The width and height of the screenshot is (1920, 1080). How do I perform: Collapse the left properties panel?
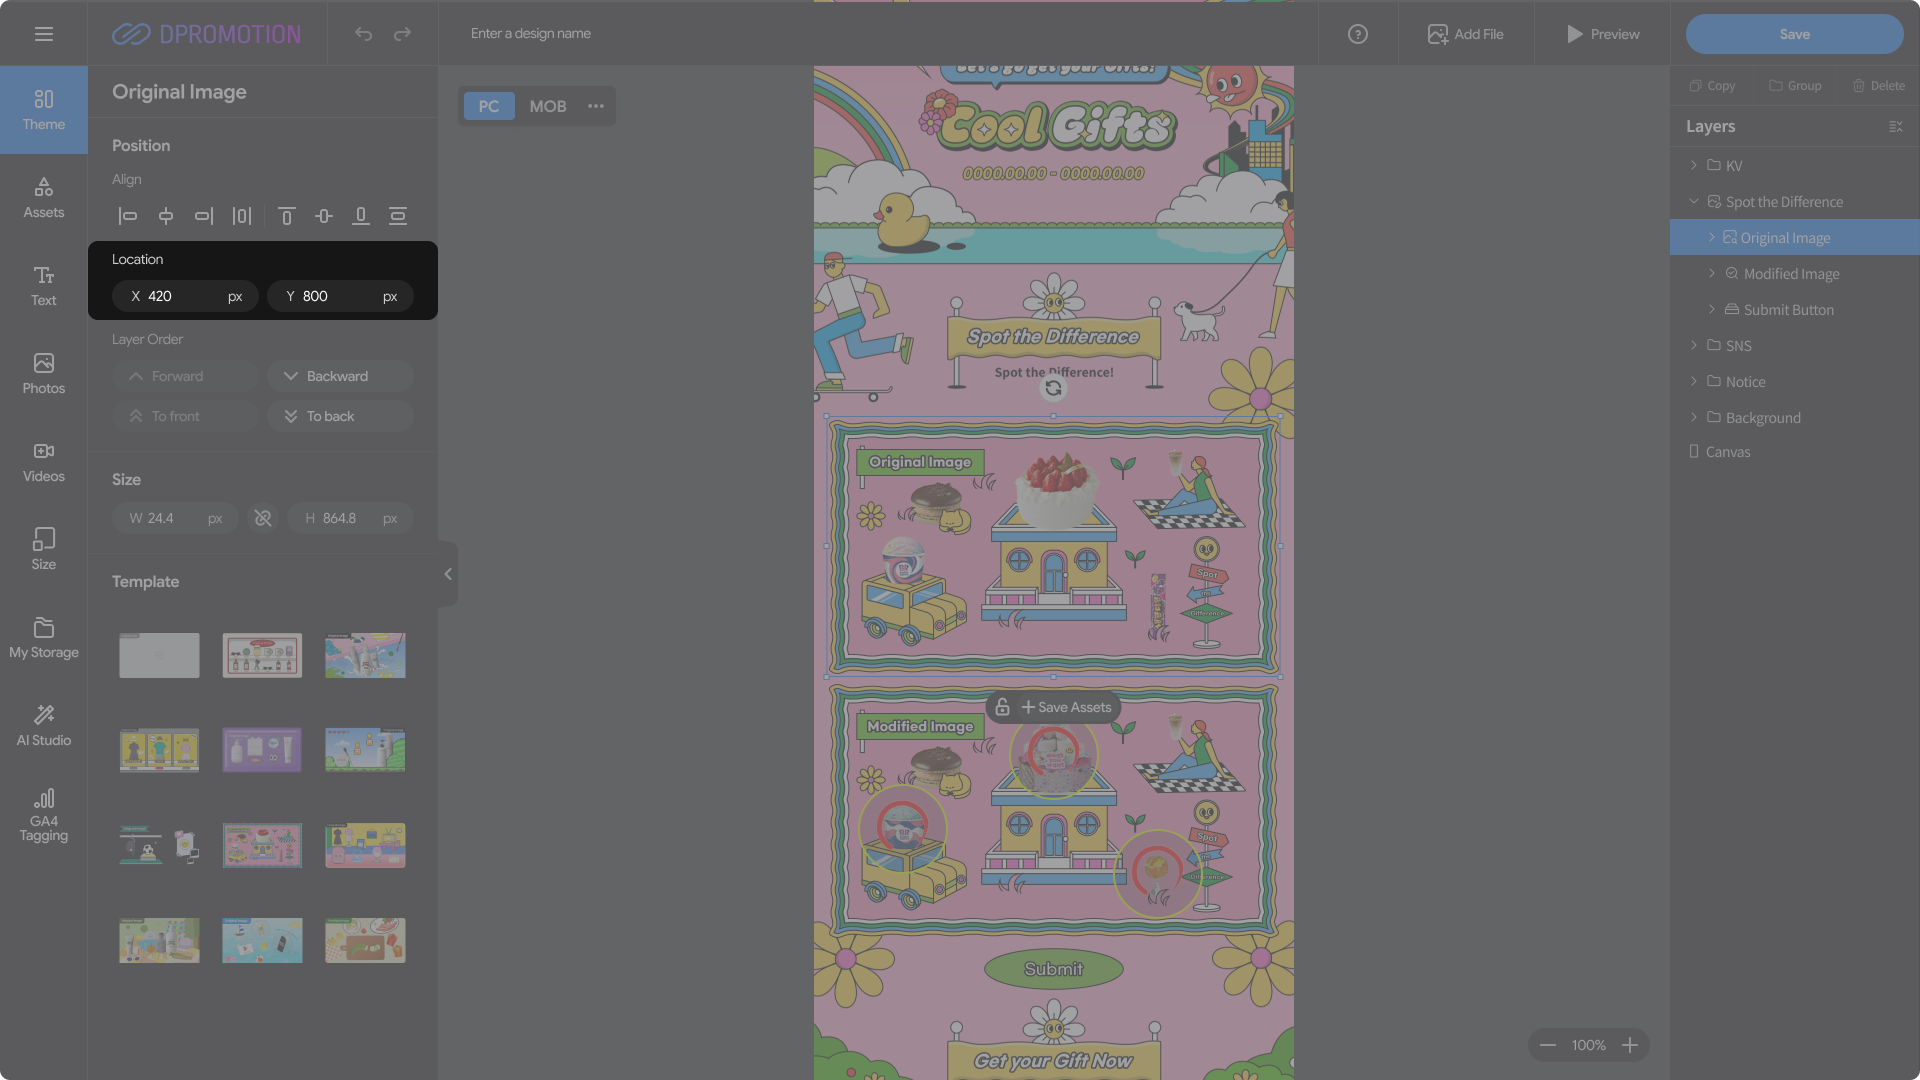448,574
